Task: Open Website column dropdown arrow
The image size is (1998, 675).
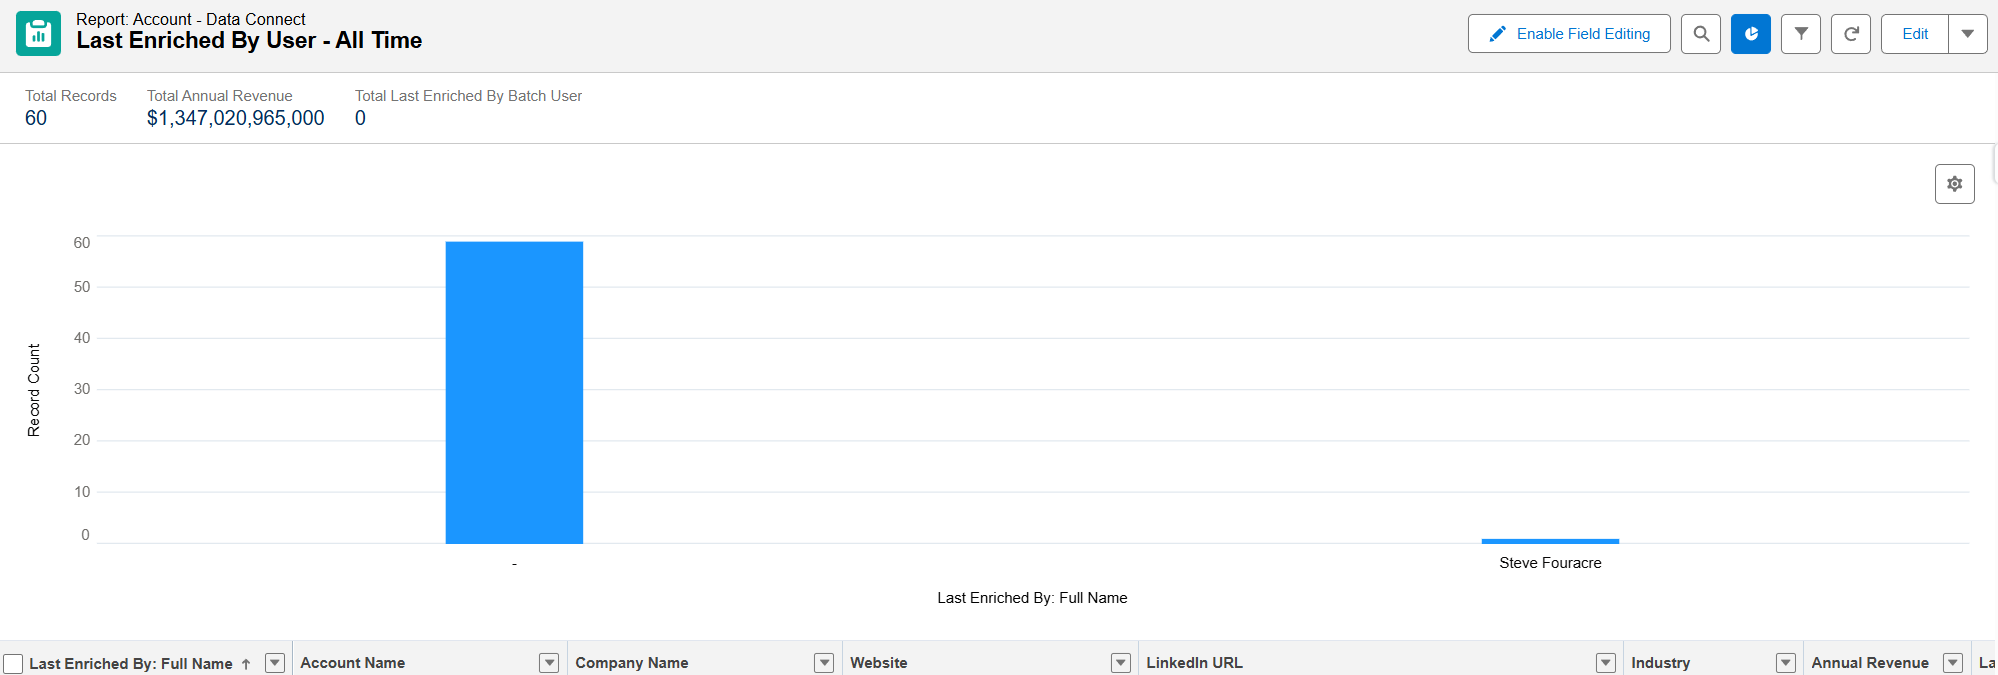Action: [x=1121, y=663]
